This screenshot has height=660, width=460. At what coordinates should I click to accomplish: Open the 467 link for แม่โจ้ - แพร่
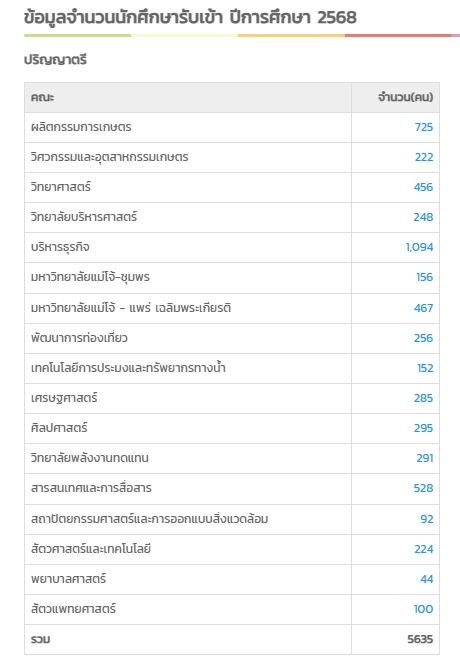(423, 308)
